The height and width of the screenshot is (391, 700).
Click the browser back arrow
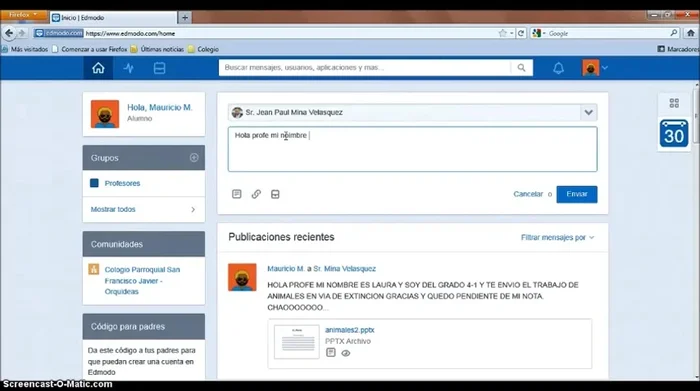(x=9, y=33)
